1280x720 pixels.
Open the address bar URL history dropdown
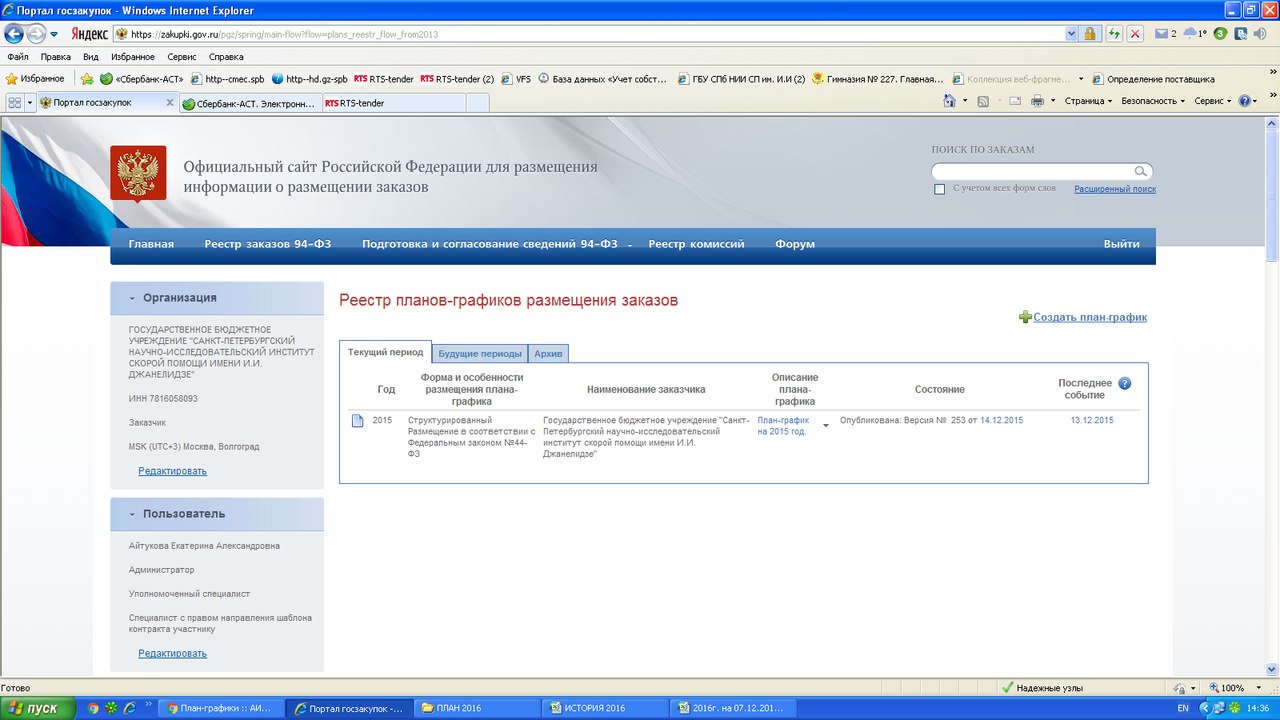coord(1071,34)
